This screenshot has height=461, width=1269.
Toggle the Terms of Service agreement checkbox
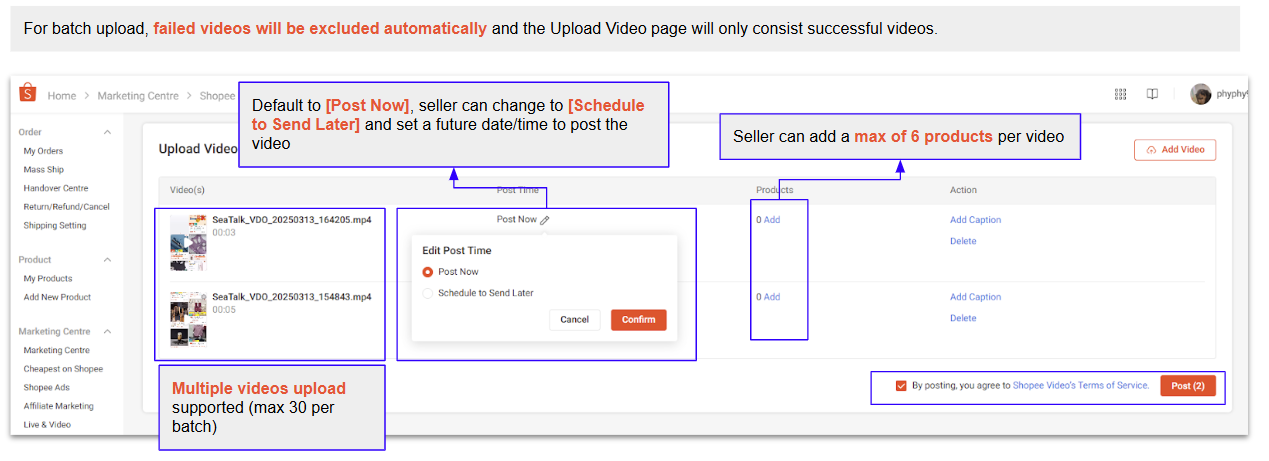[901, 385]
